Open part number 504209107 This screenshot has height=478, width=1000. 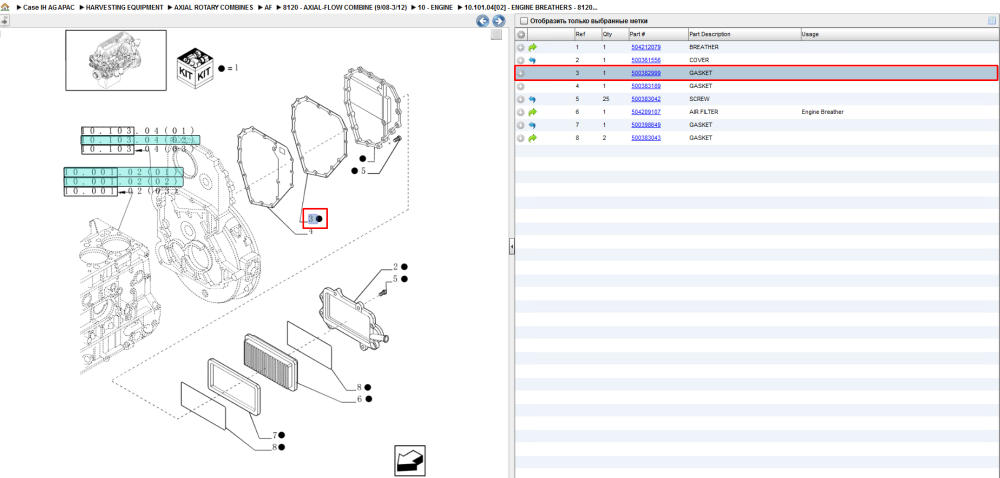pos(645,112)
